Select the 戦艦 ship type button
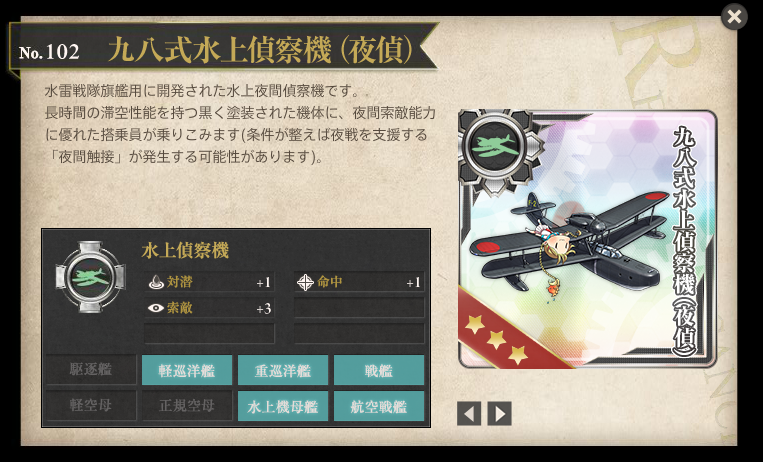The width and height of the screenshot is (763, 462). pos(379,370)
